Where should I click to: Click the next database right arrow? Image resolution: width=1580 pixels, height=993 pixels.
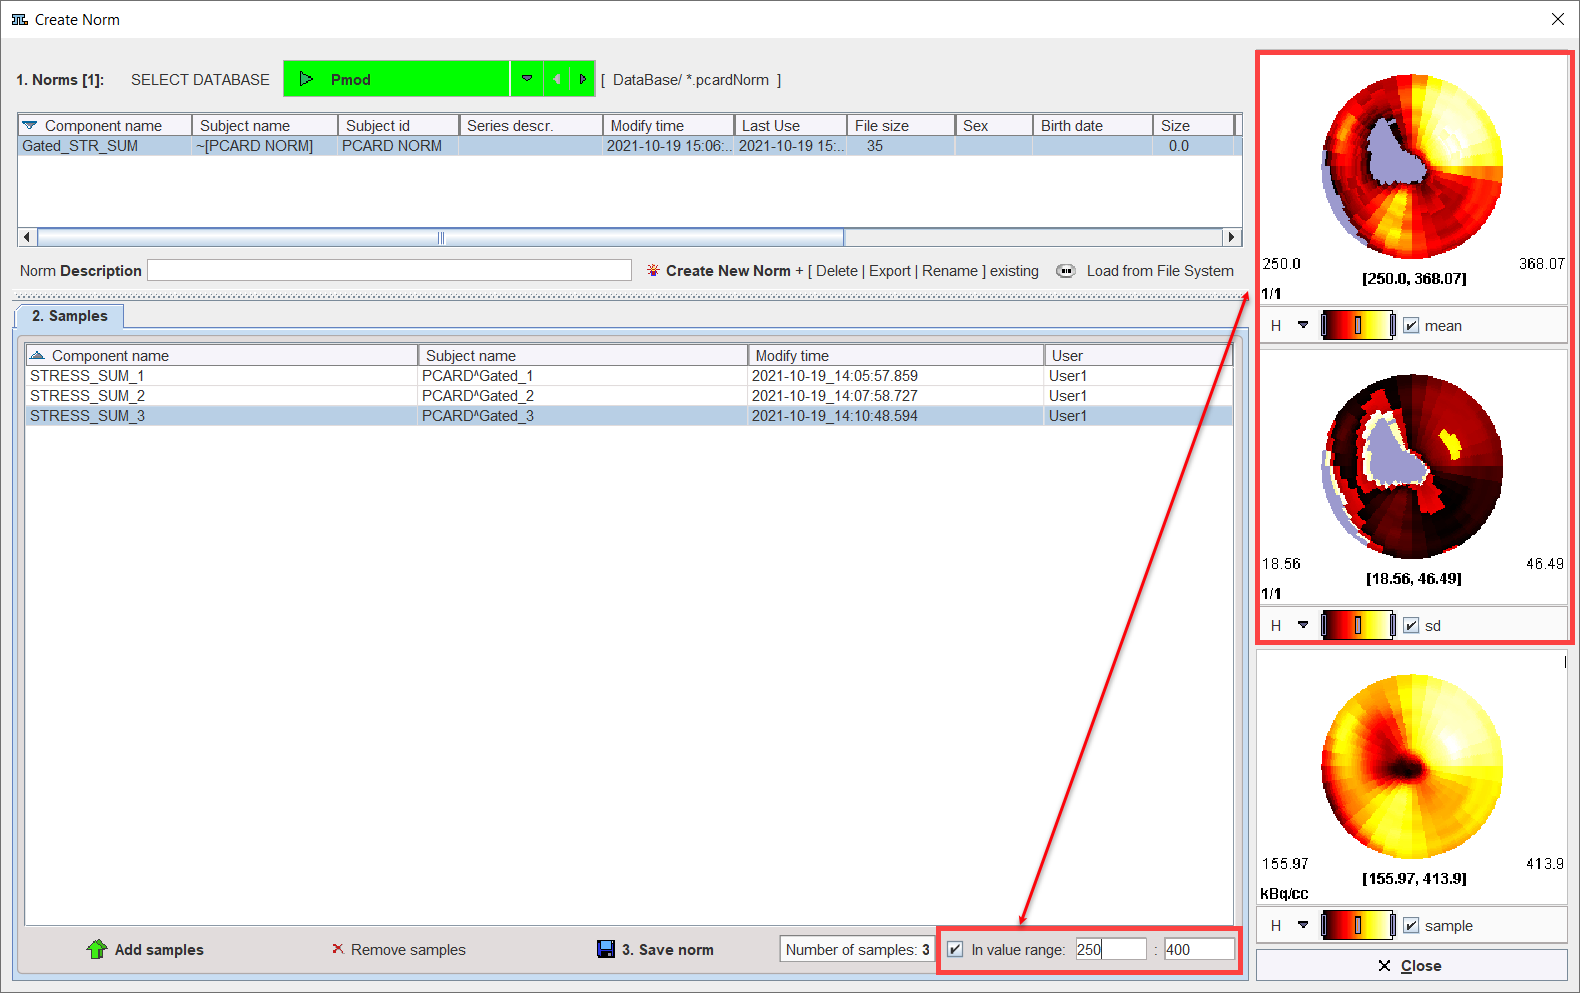click(x=582, y=79)
